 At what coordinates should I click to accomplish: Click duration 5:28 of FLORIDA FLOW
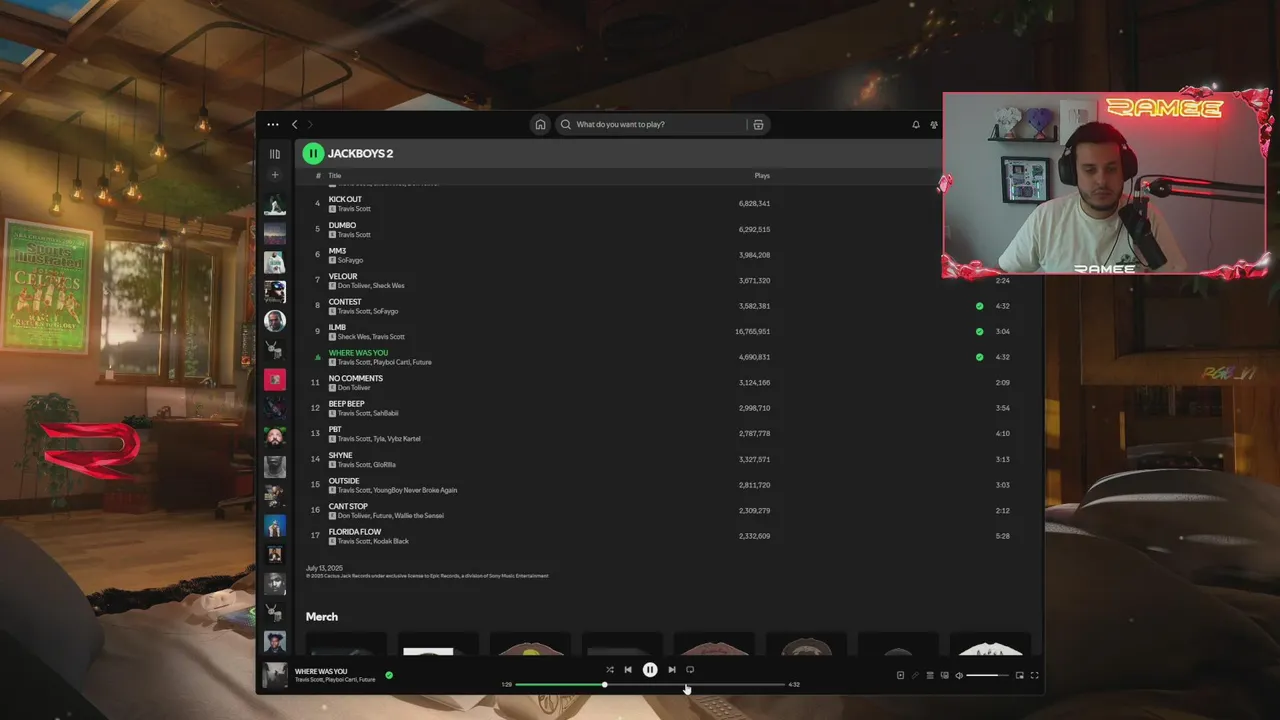tap(1002, 536)
